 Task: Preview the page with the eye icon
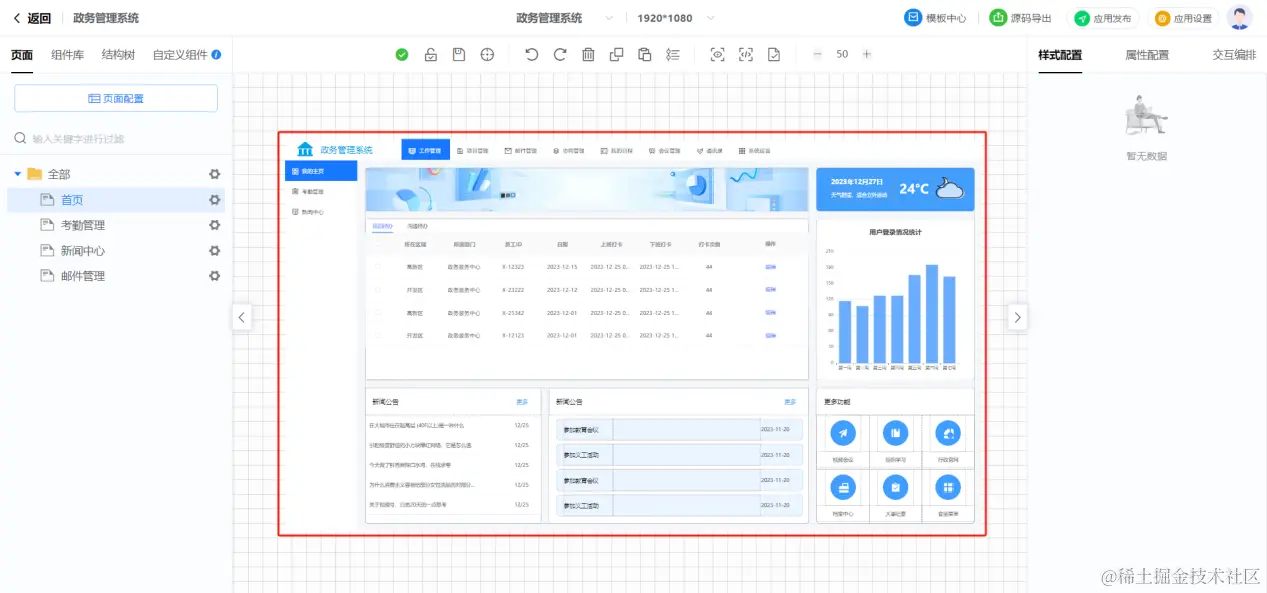click(717, 55)
